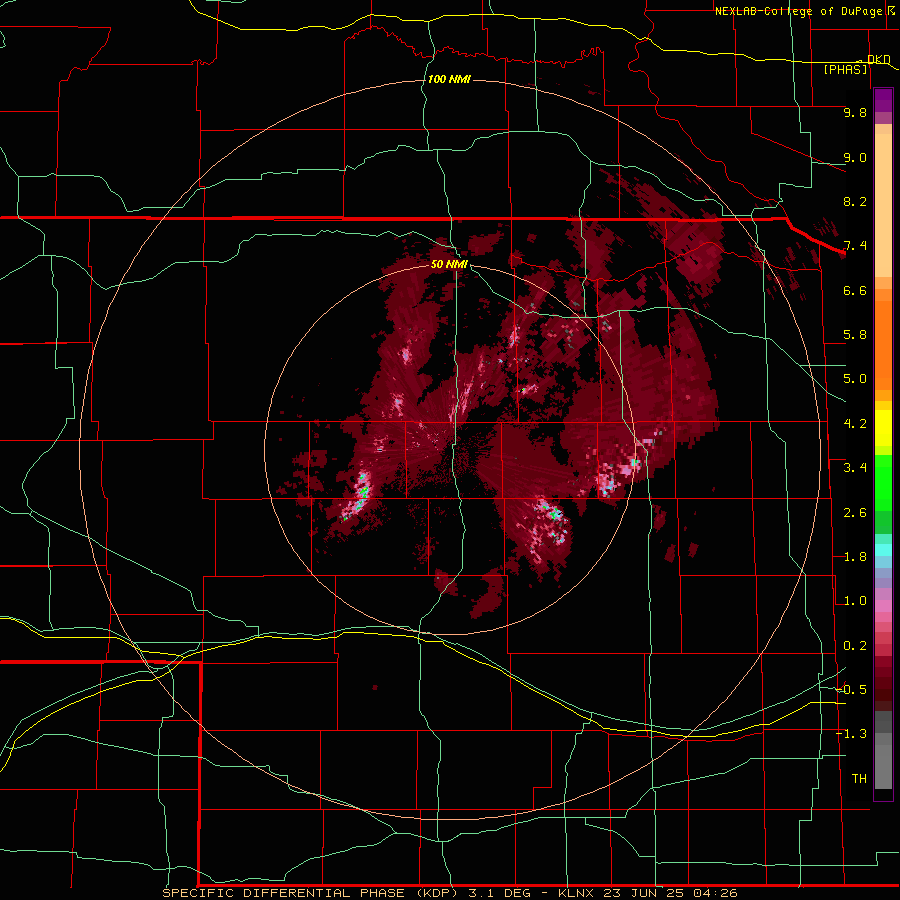Screen dimensions: 900x900
Task: Click the 50 NMI range ring label
Action: pyautogui.click(x=449, y=264)
